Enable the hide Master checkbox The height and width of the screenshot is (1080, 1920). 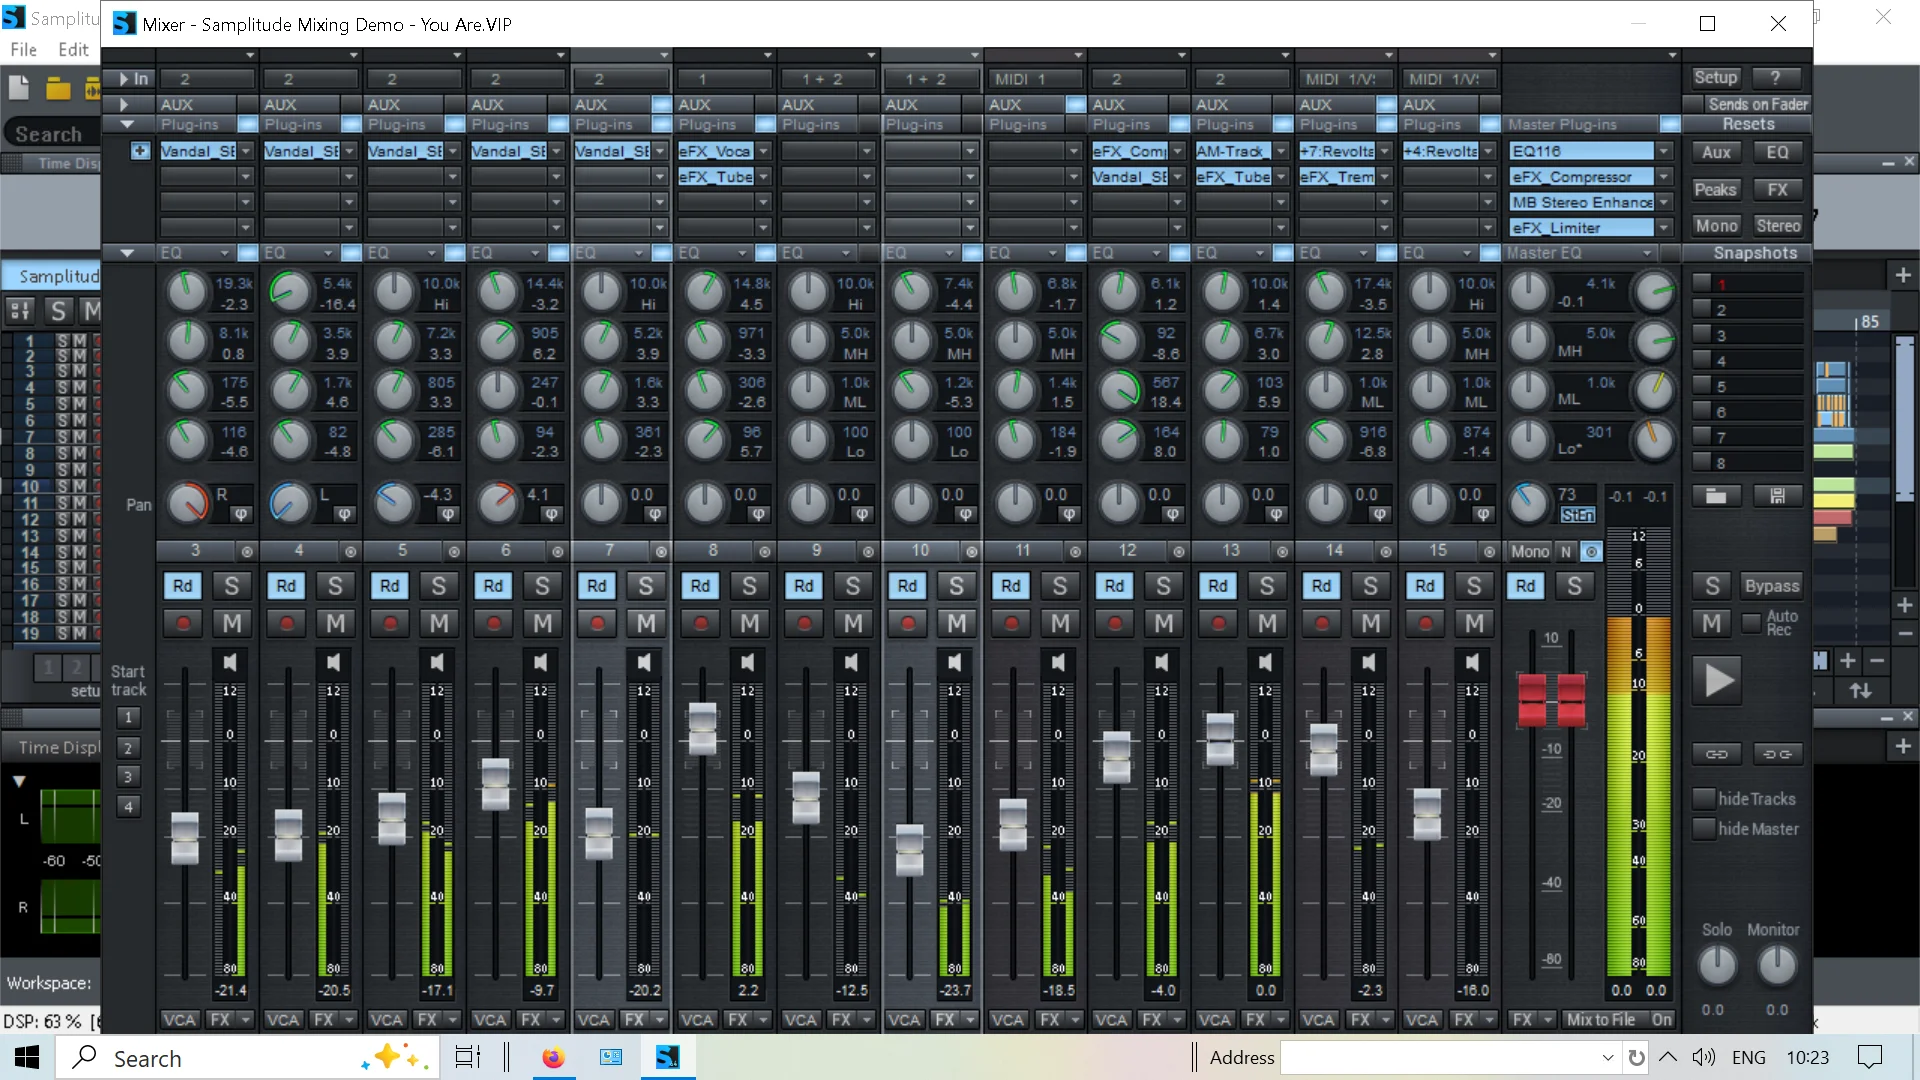coord(1704,828)
